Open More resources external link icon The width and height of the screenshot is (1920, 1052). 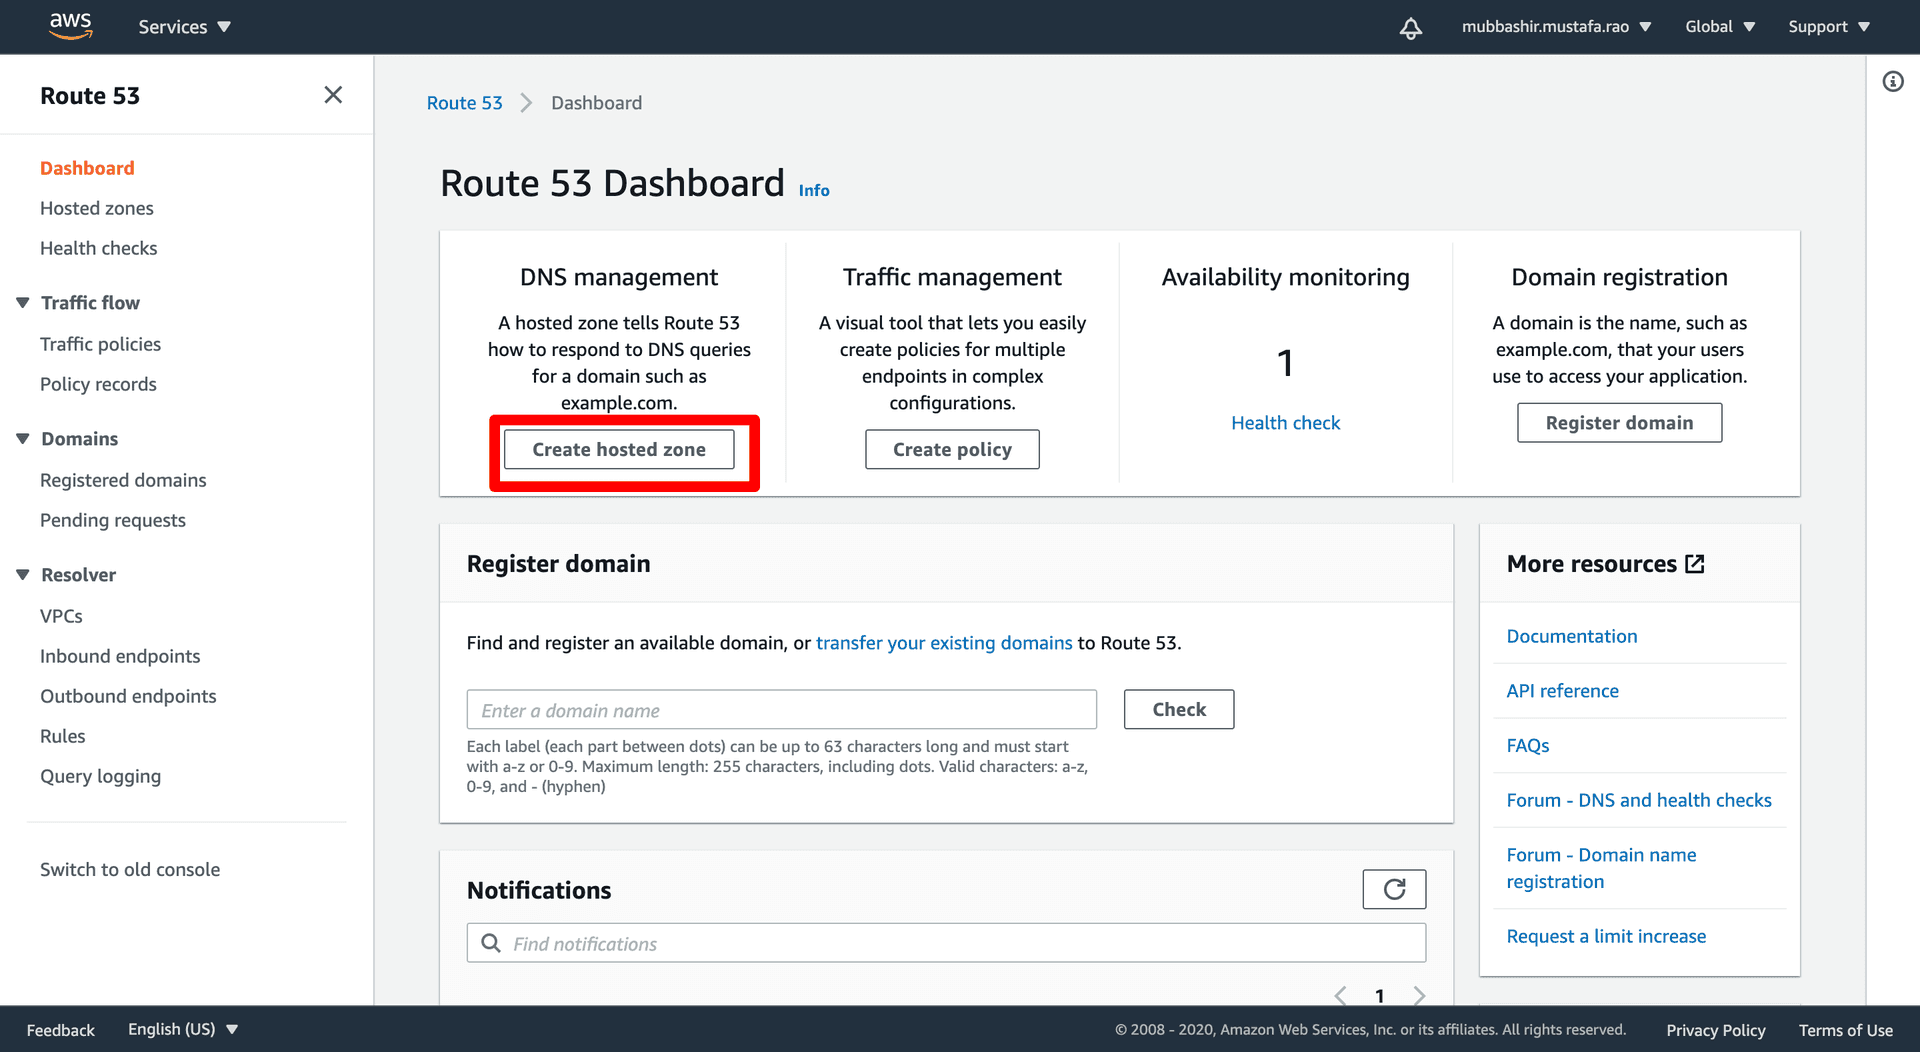tap(1695, 564)
